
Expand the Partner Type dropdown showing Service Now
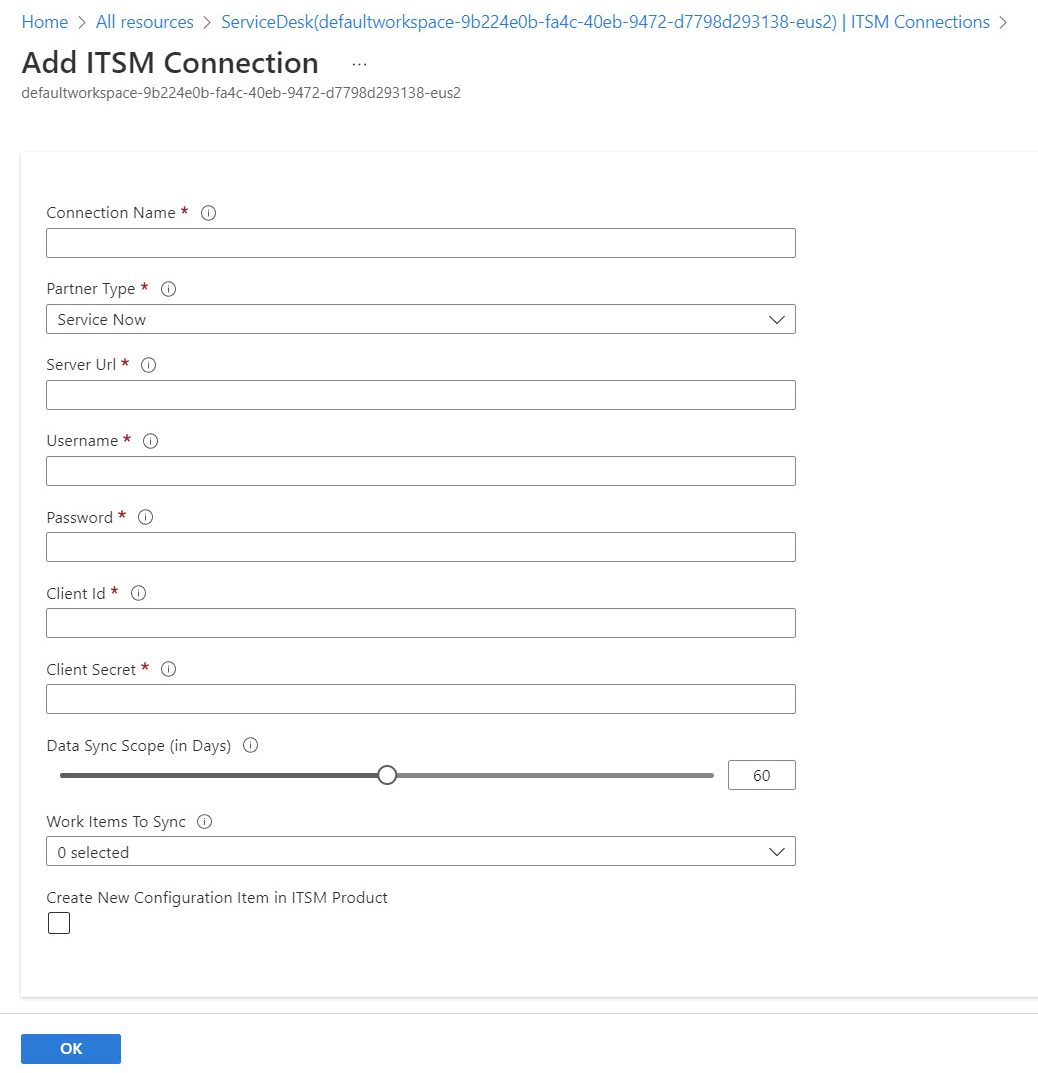pos(421,319)
